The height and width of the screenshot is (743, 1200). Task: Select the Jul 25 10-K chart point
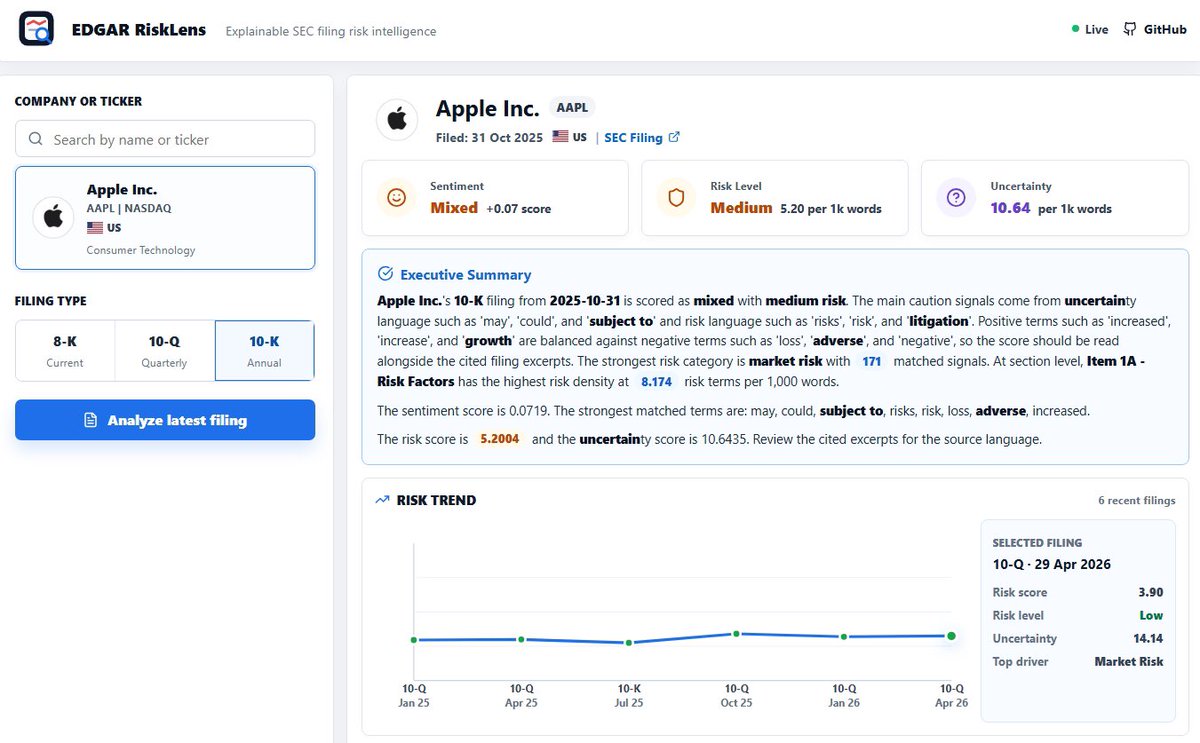[x=629, y=642]
